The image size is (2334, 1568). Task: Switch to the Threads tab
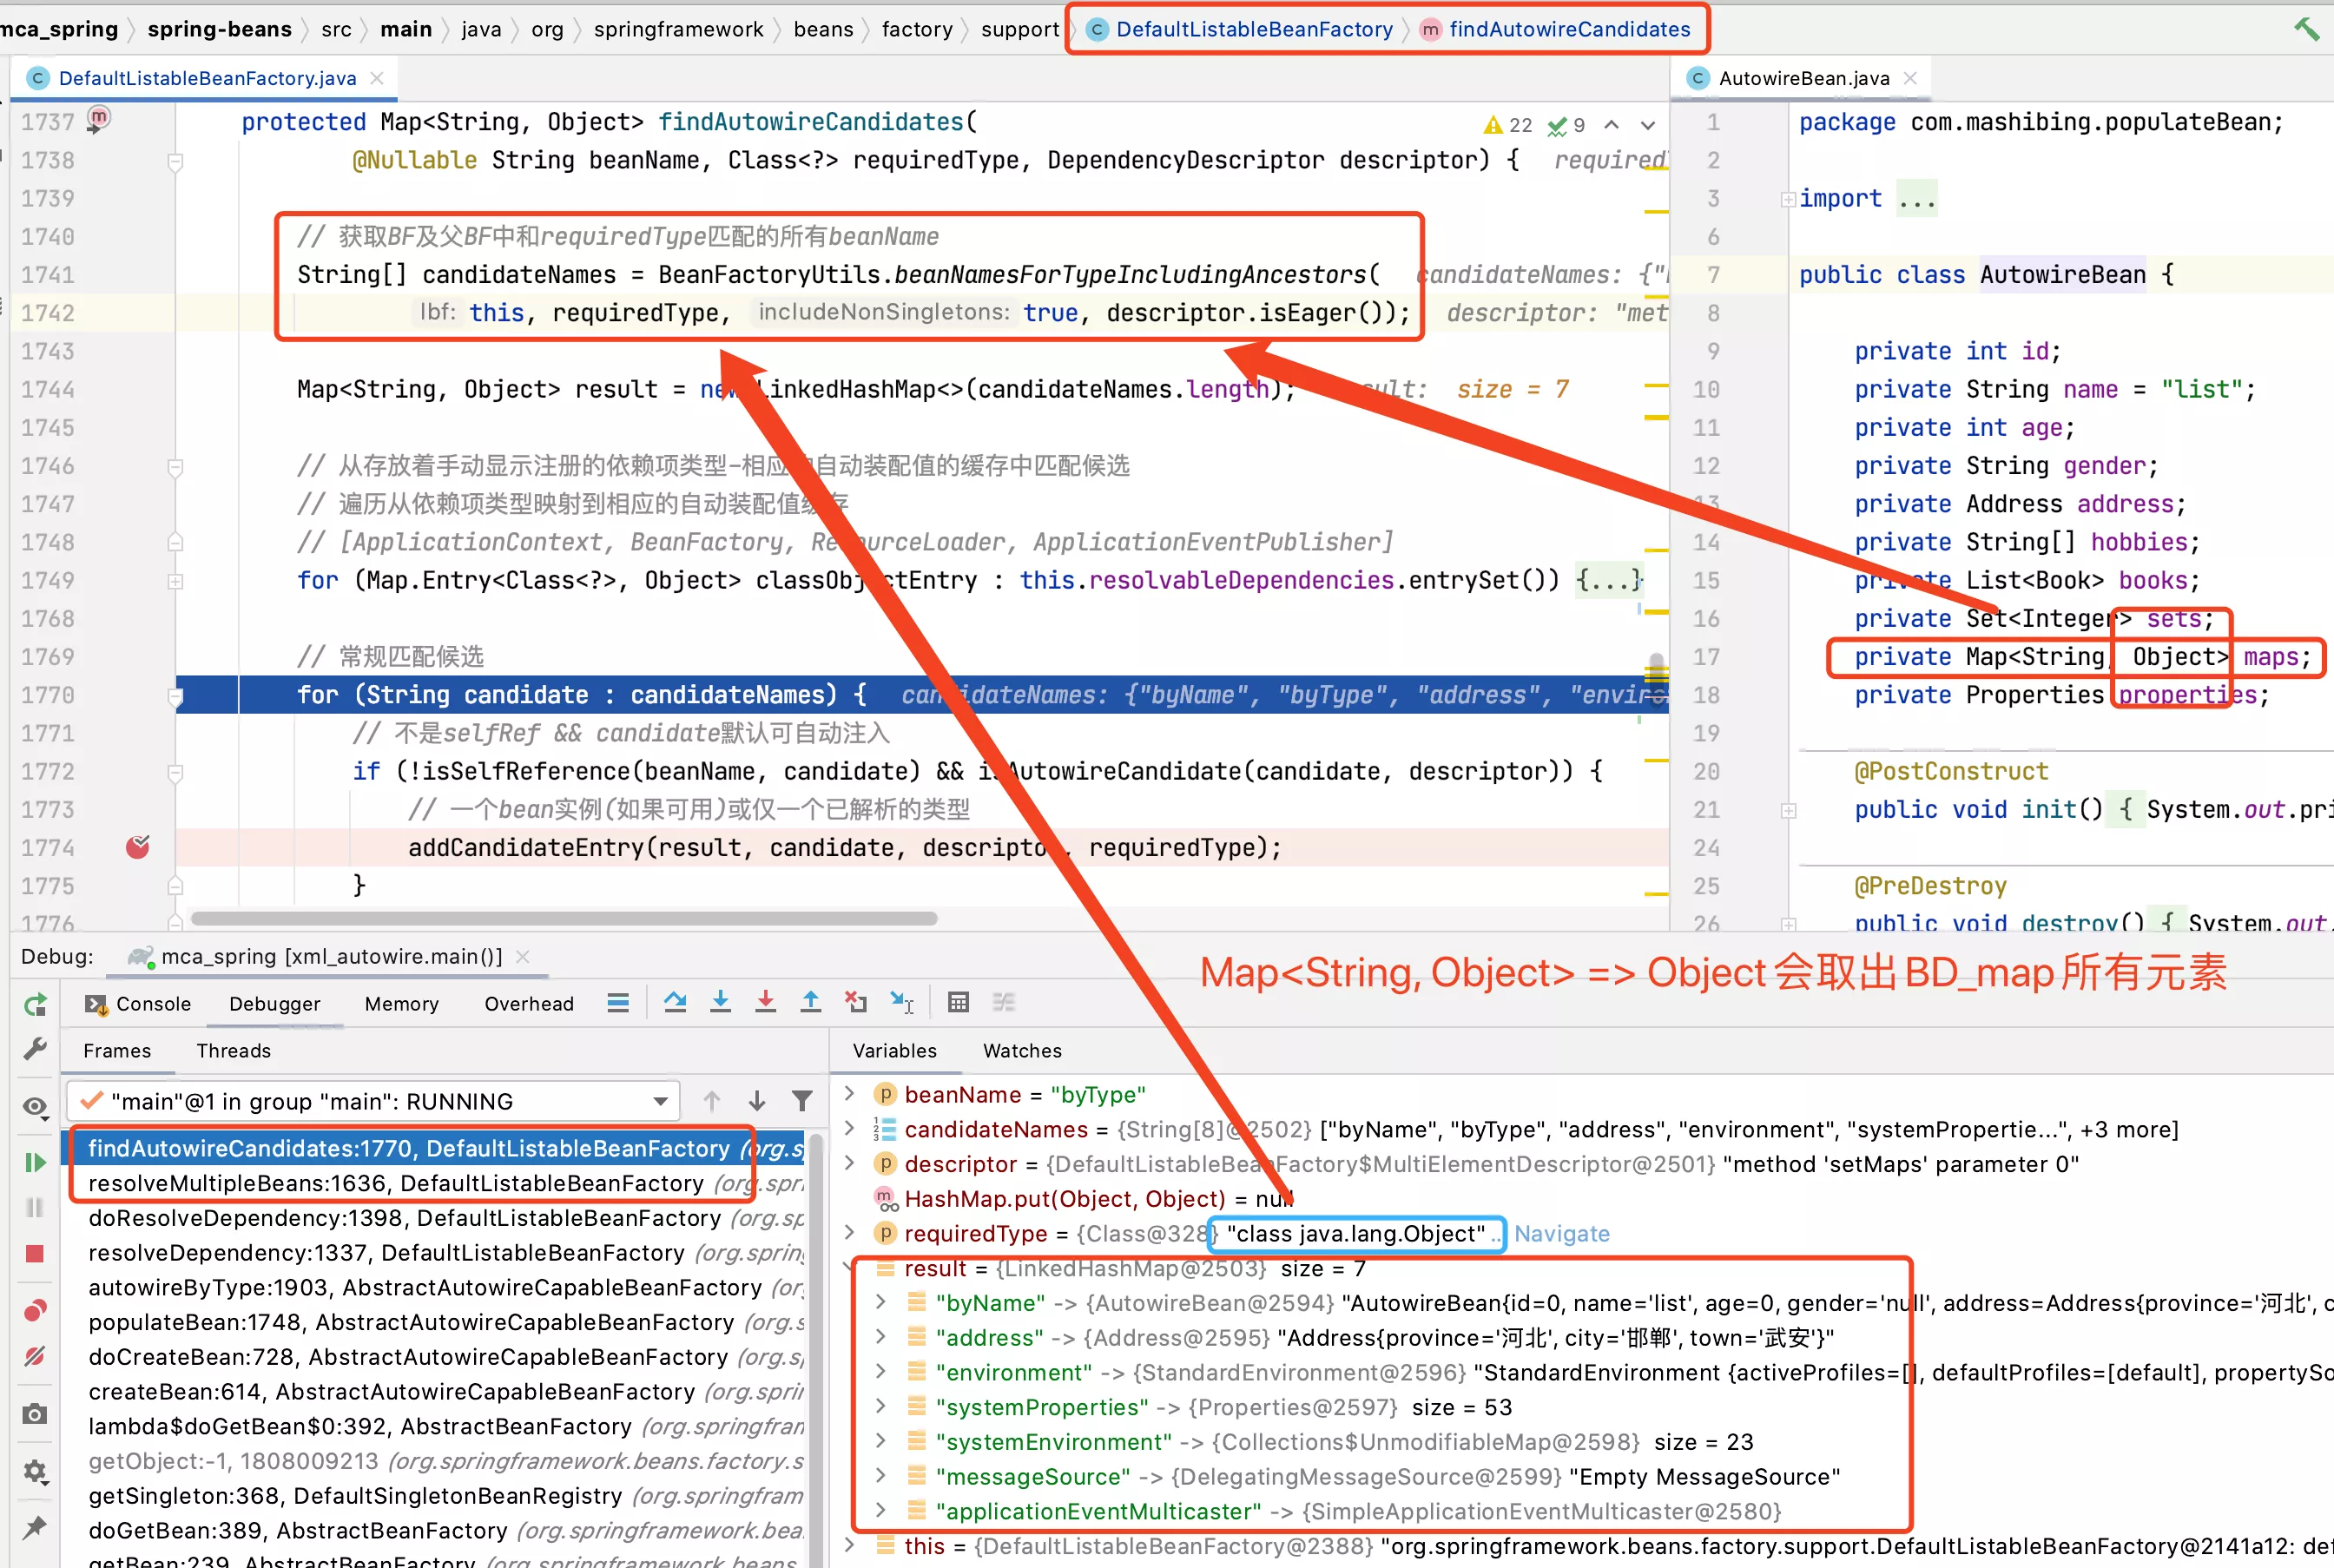pos(233,1051)
